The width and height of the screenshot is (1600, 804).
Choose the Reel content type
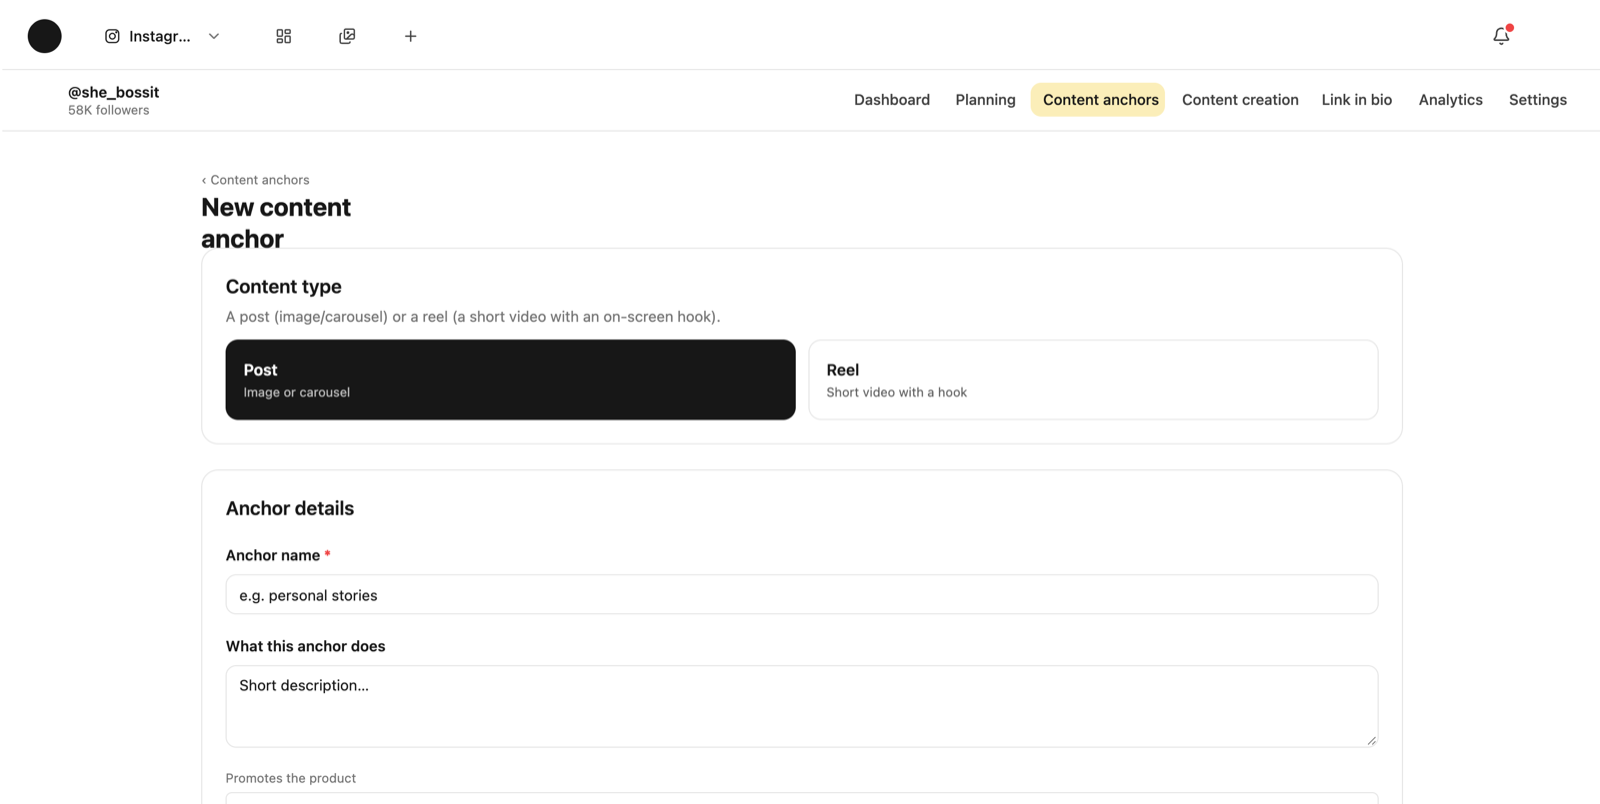point(1093,380)
